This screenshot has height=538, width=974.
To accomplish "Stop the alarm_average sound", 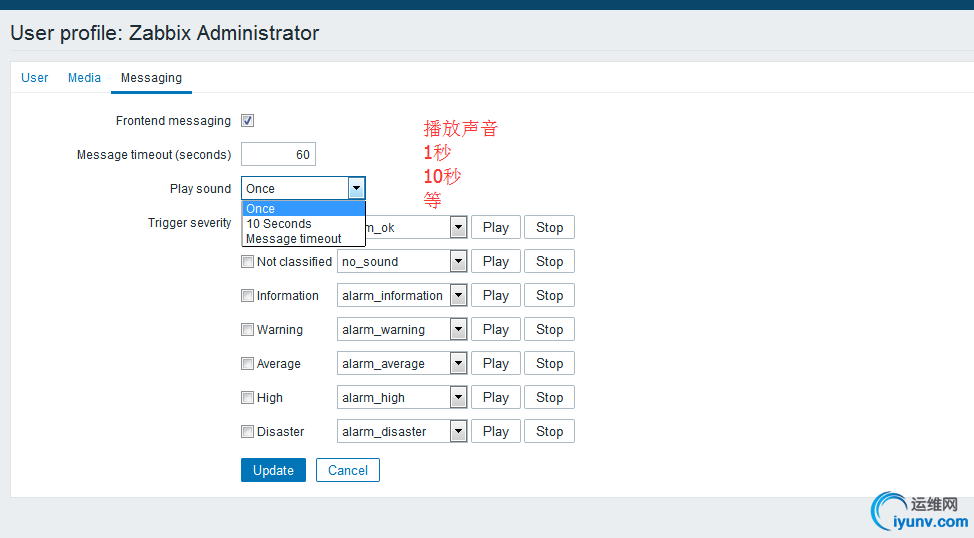I will click(549, 364).
